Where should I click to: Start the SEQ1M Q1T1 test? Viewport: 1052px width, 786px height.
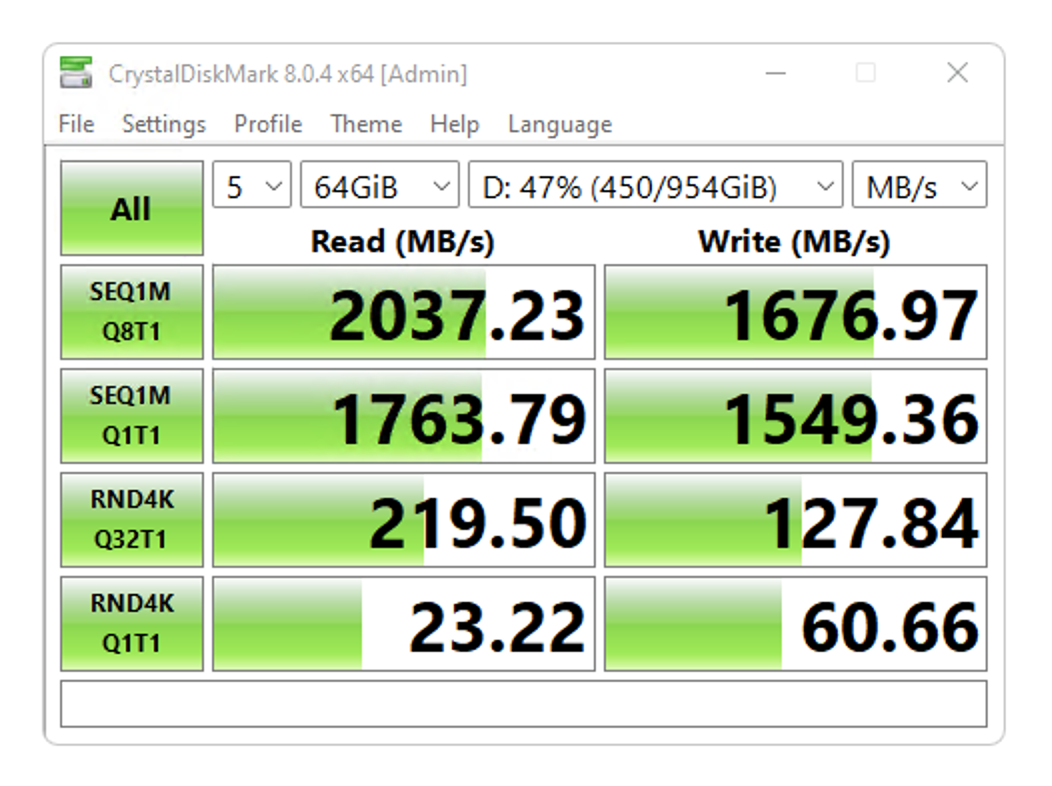pyautogui.click(x=132, y=416)
